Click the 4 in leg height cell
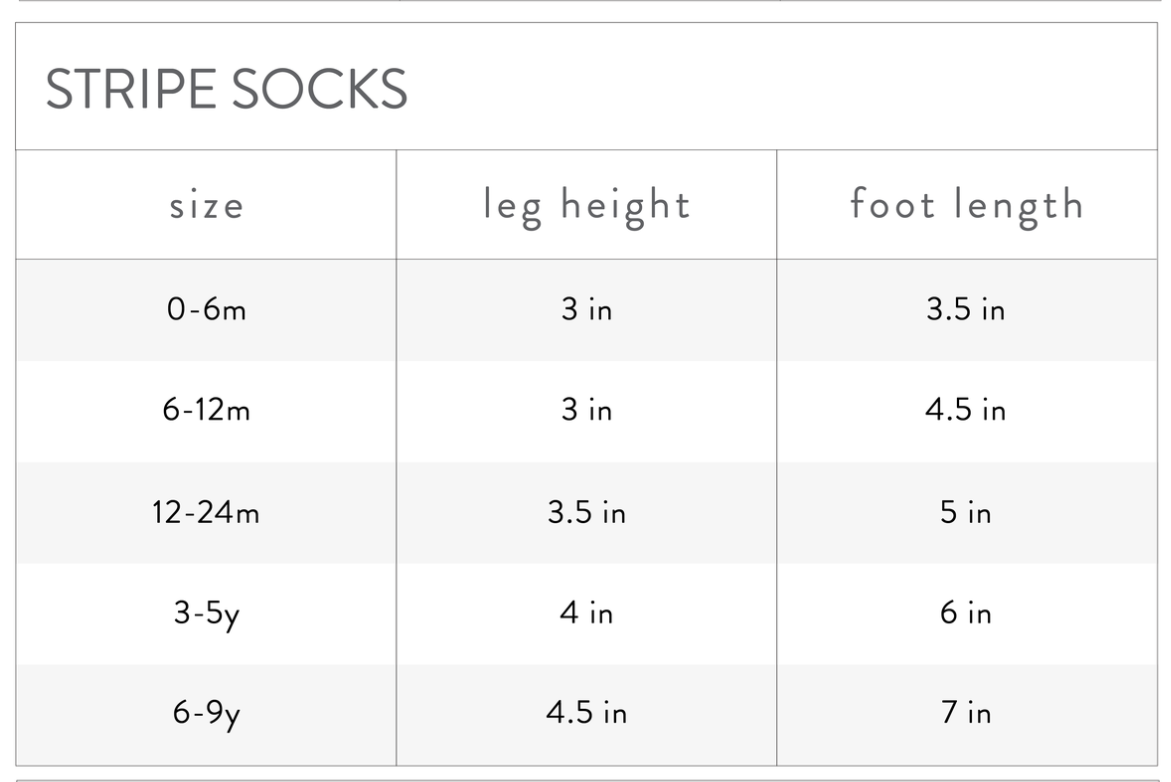 (587, 613)
